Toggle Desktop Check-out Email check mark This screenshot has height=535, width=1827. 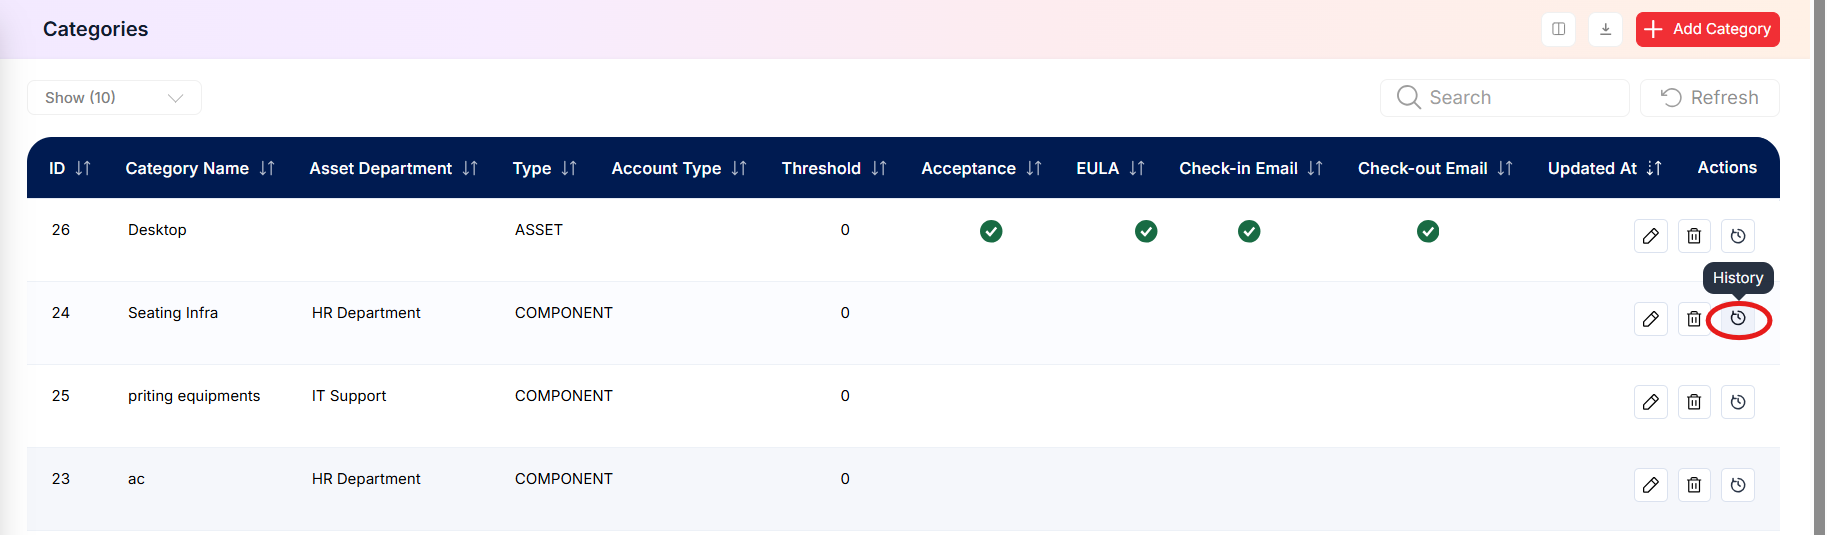[x=1428, y=231]
